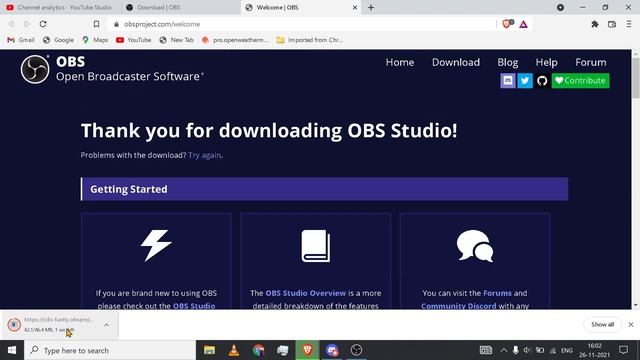Show hidden system tray icons
Viewport: 640px width, 360px height.
click(x=504, y=350)
